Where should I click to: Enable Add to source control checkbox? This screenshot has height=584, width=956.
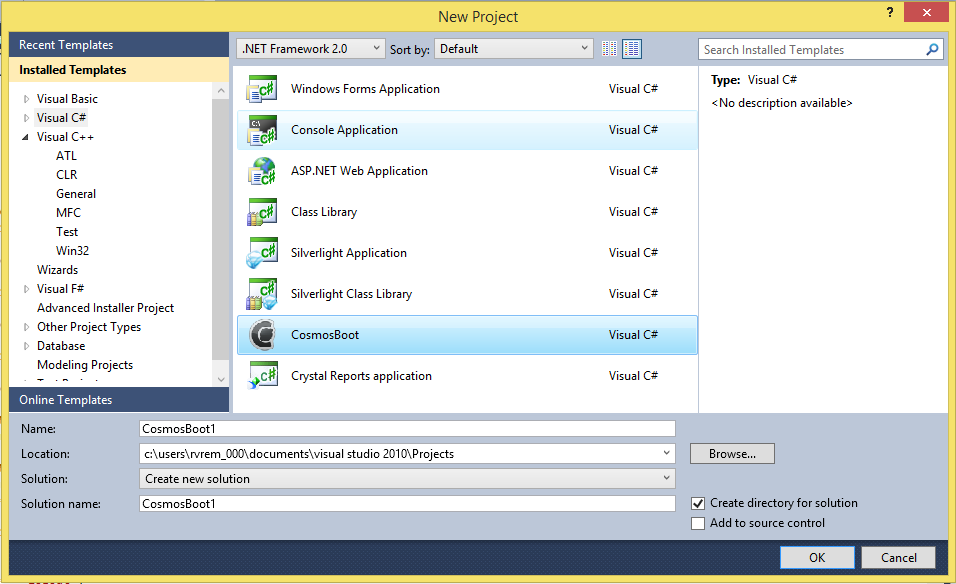click(698, 523)
